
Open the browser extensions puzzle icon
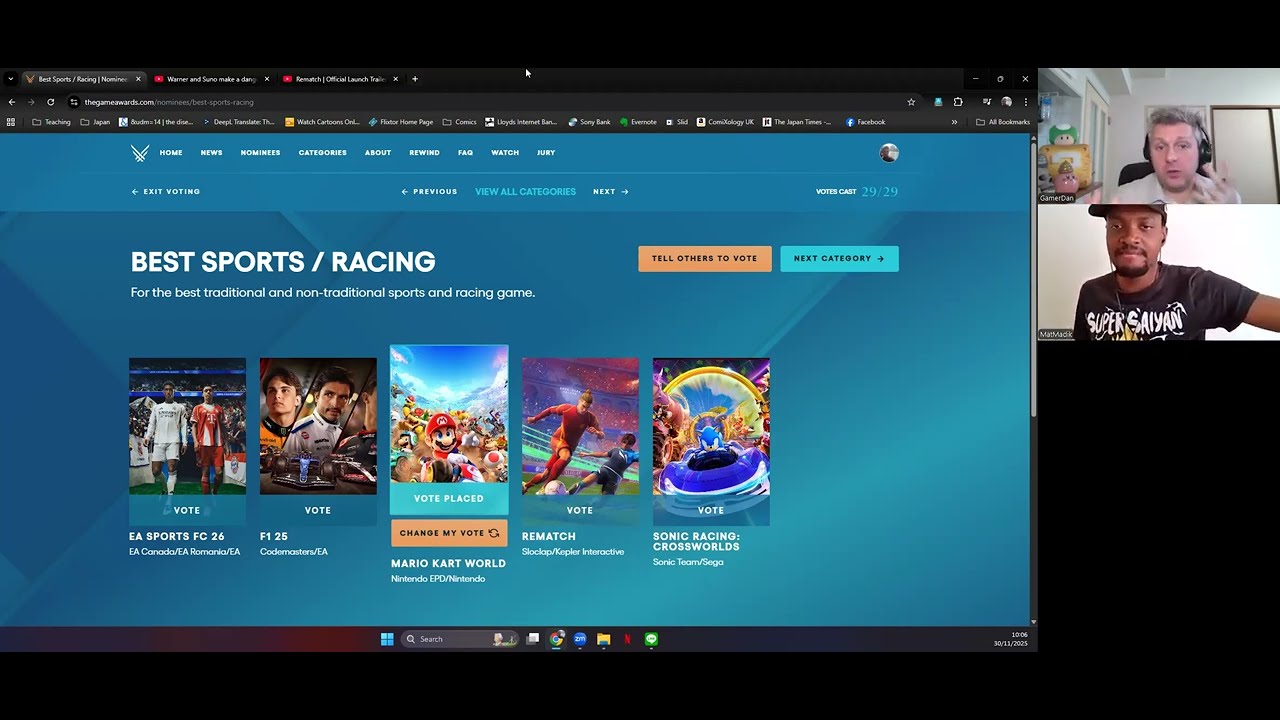(958, 102)
